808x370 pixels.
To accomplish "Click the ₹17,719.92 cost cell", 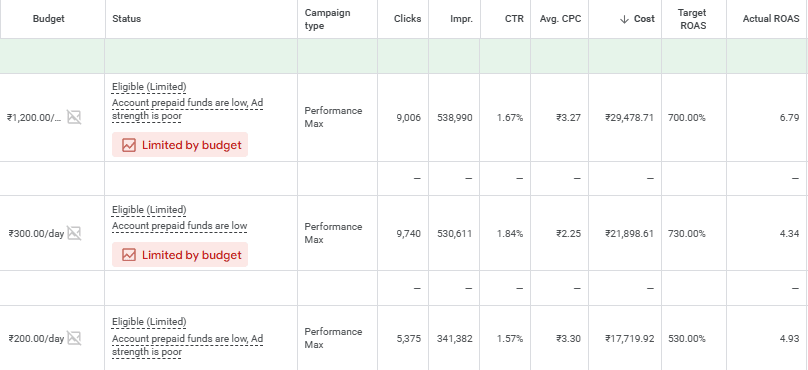I will pyautogui.click(x=629, y=339).
